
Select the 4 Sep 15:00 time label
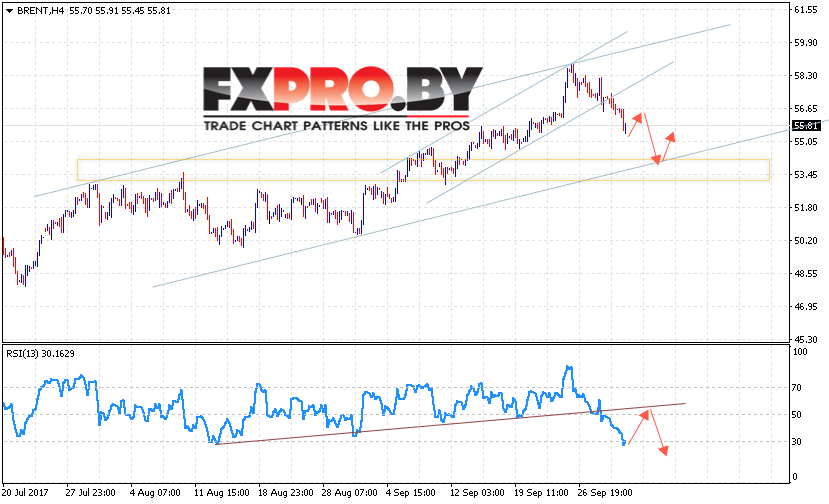pyautogui.click(x=411, y=493)
